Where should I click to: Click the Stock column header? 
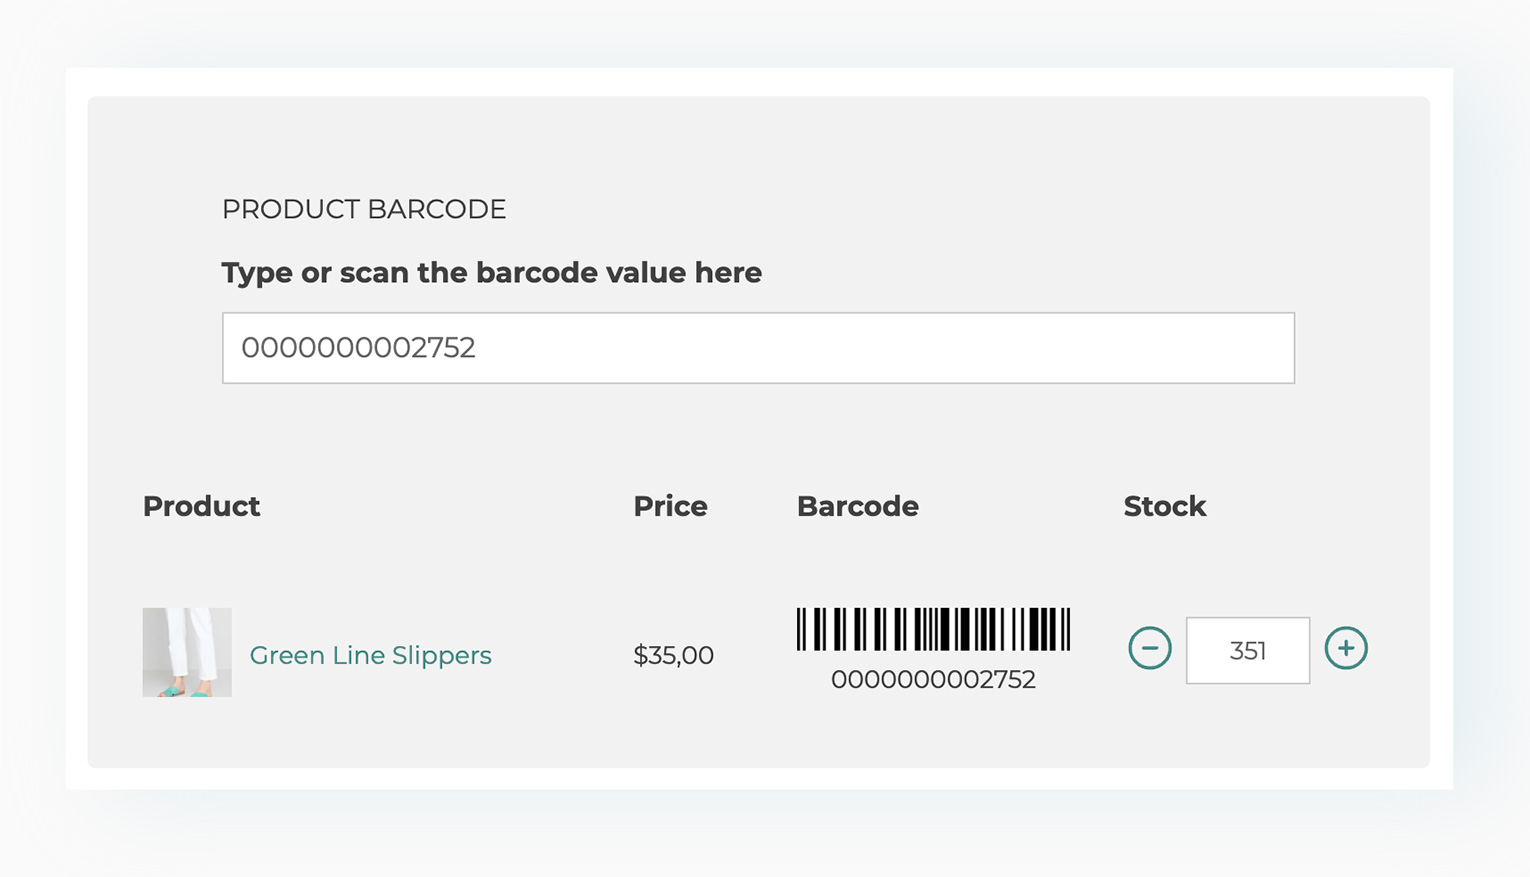tap(1164, 506)
